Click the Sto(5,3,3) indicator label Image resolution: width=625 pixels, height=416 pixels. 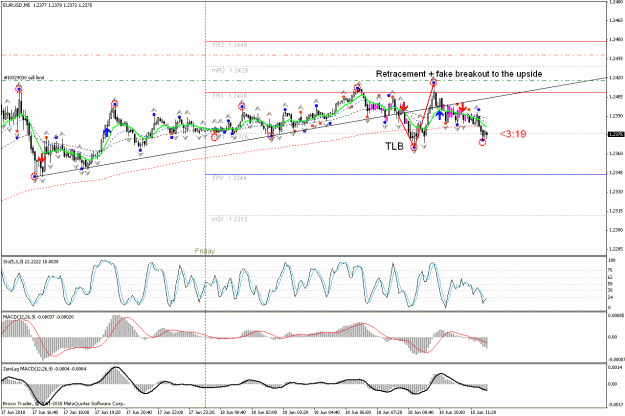[31, 262]
